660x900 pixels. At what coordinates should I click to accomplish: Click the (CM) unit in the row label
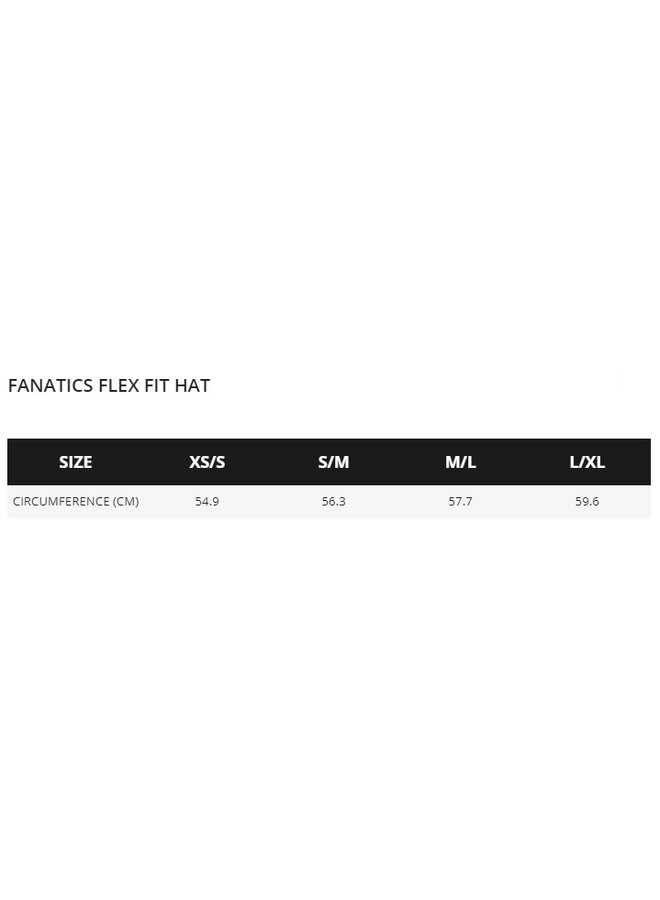(x=126, y=502)
